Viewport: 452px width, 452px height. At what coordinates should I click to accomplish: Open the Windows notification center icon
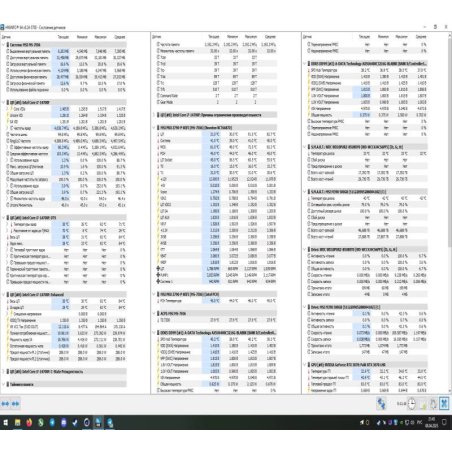point(444,422)
